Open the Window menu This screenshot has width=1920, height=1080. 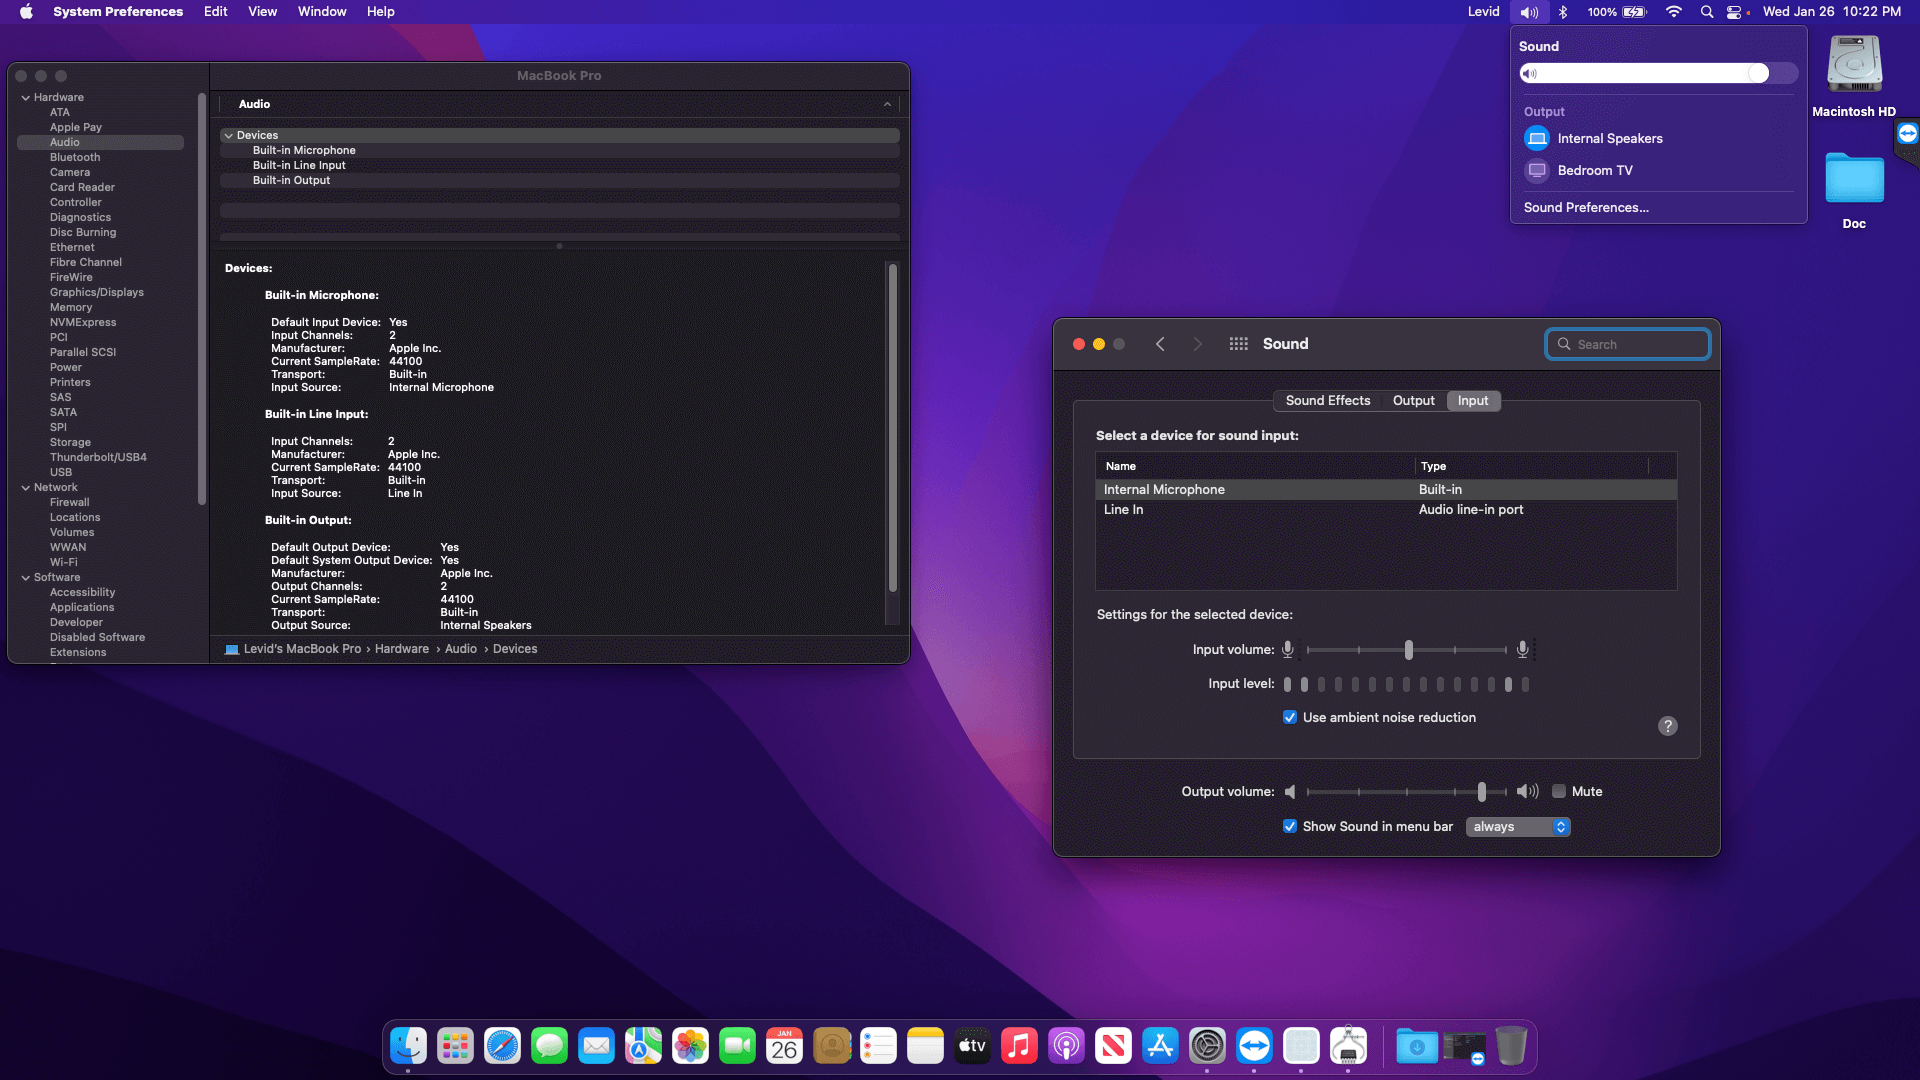click(x=322, y=12)
